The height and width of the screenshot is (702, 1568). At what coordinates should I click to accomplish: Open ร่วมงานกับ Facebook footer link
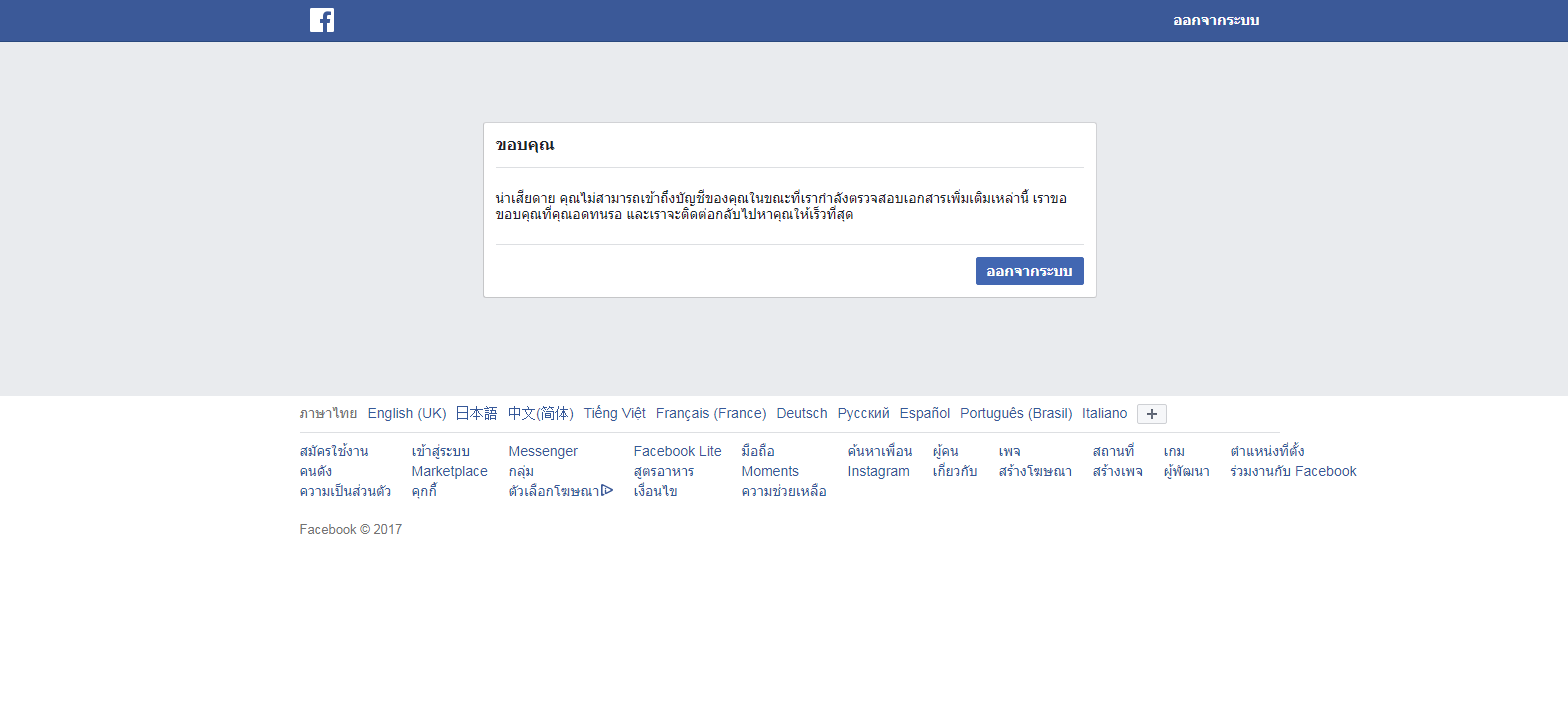pos(1294,471)
